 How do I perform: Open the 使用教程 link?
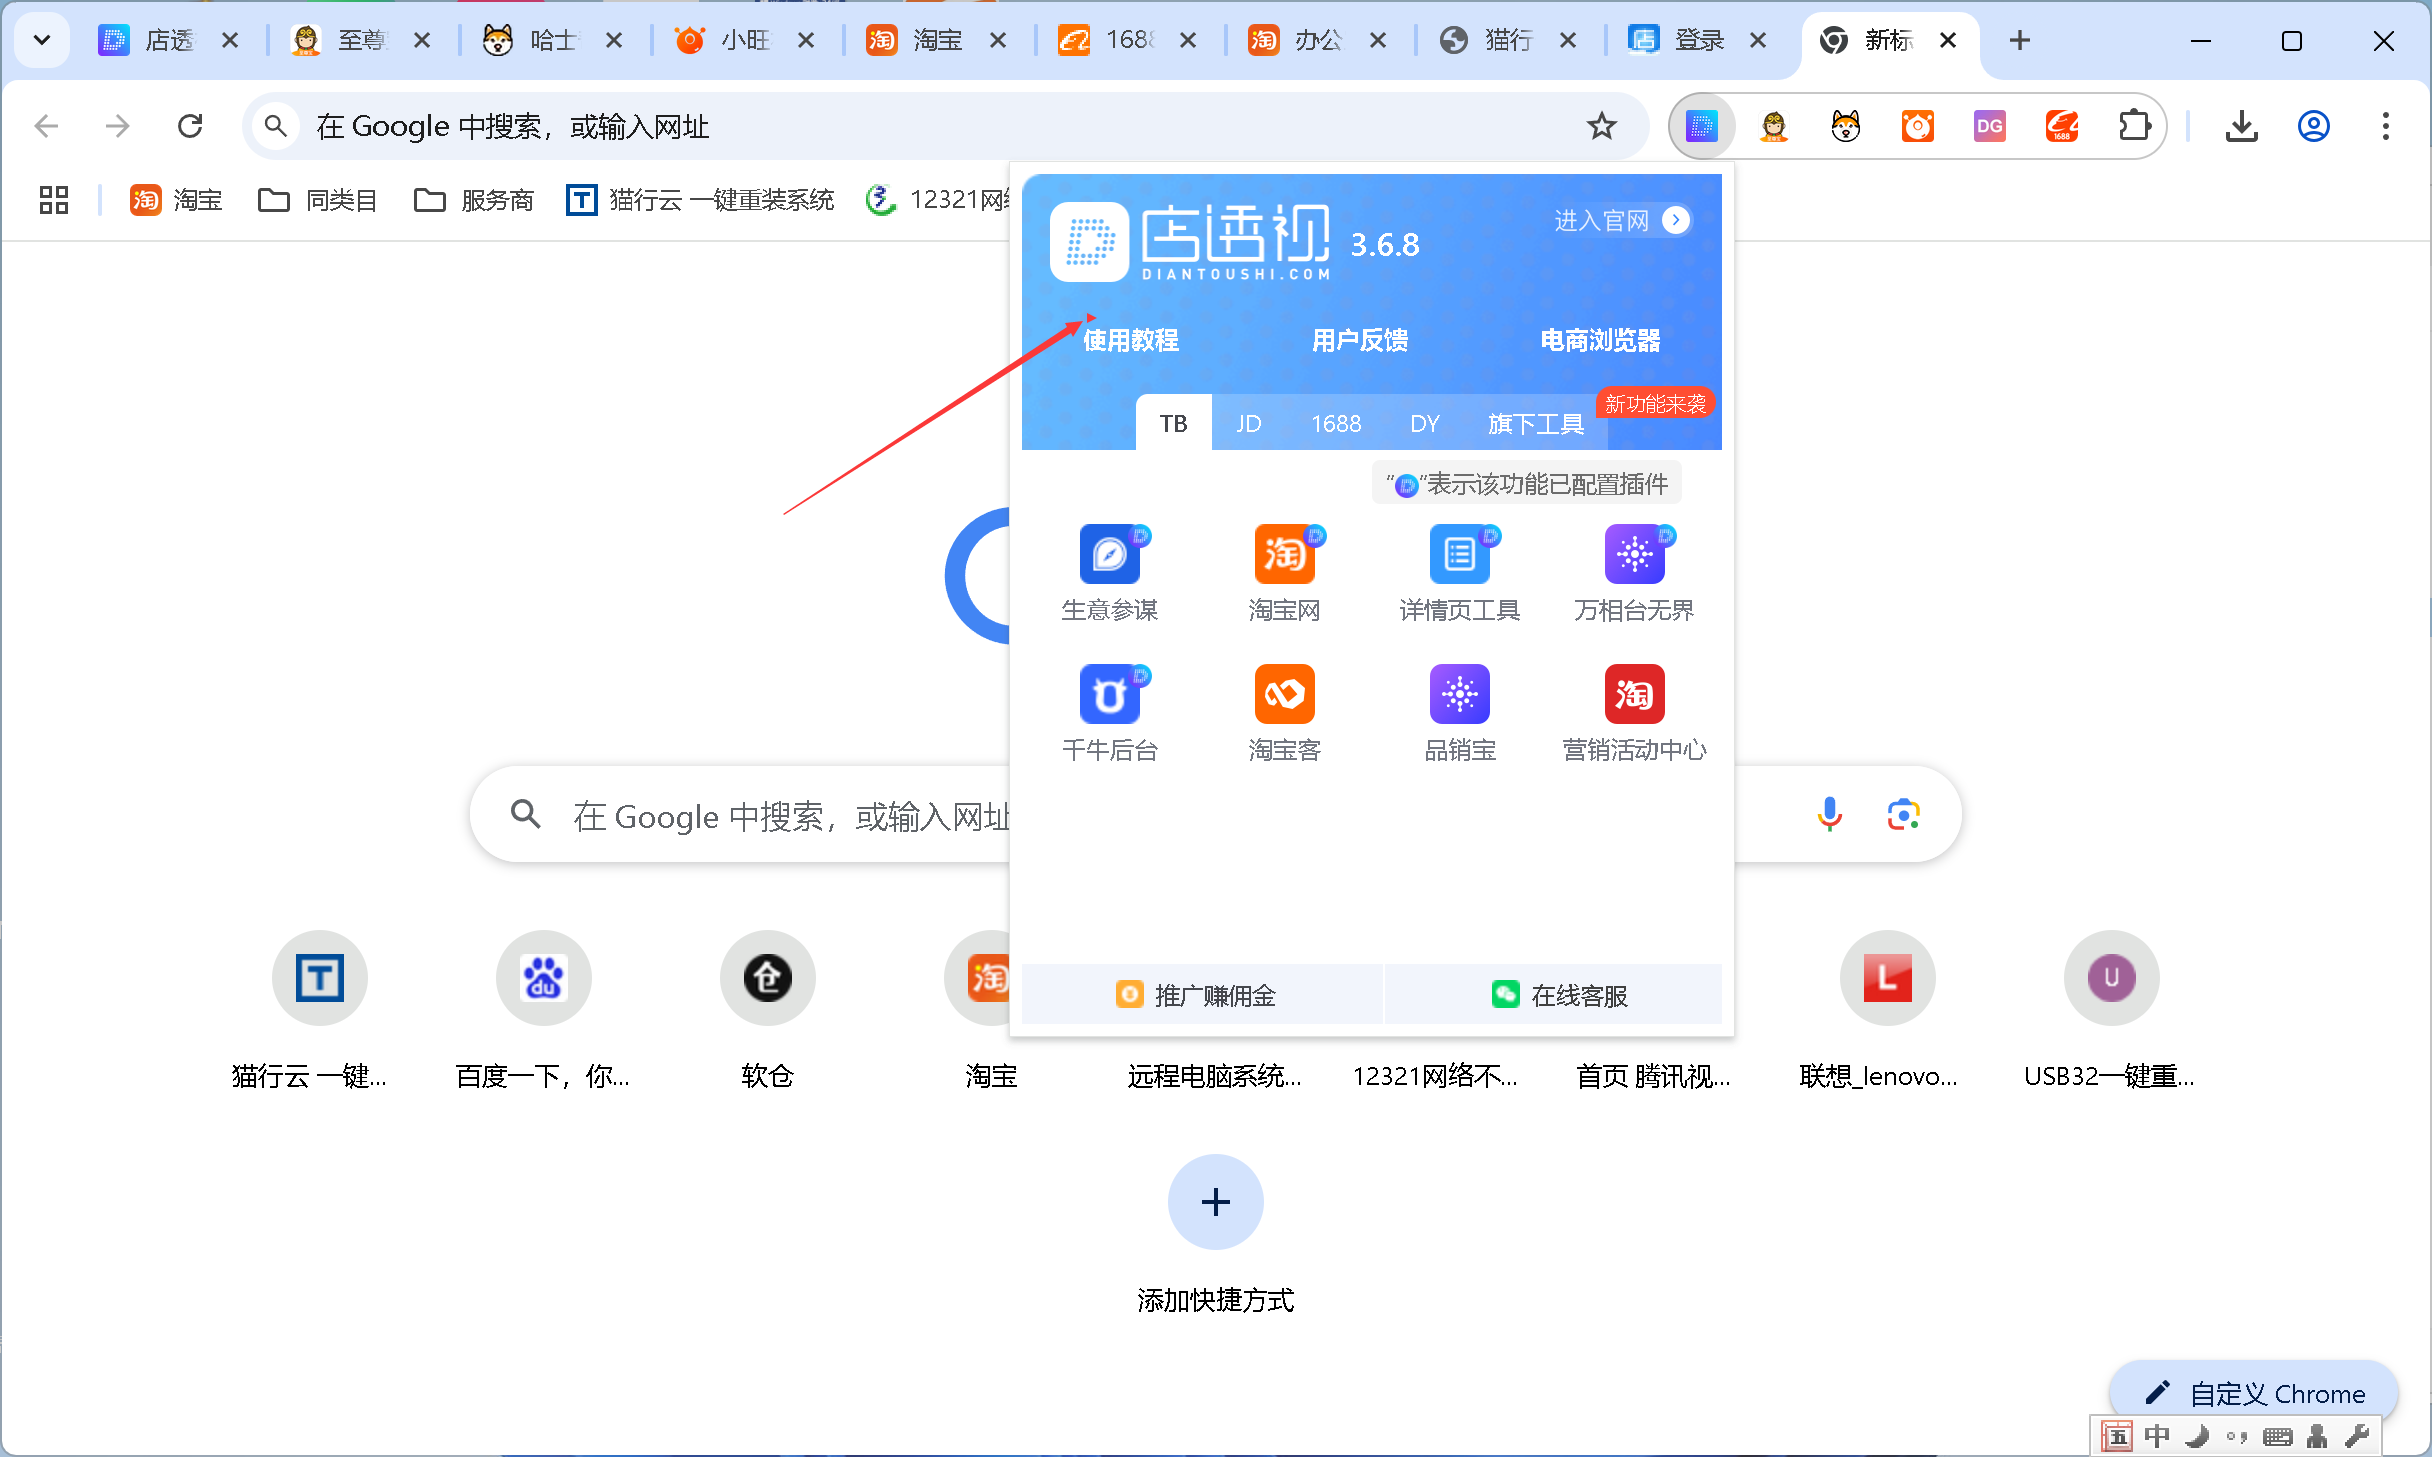point(1131,340)
